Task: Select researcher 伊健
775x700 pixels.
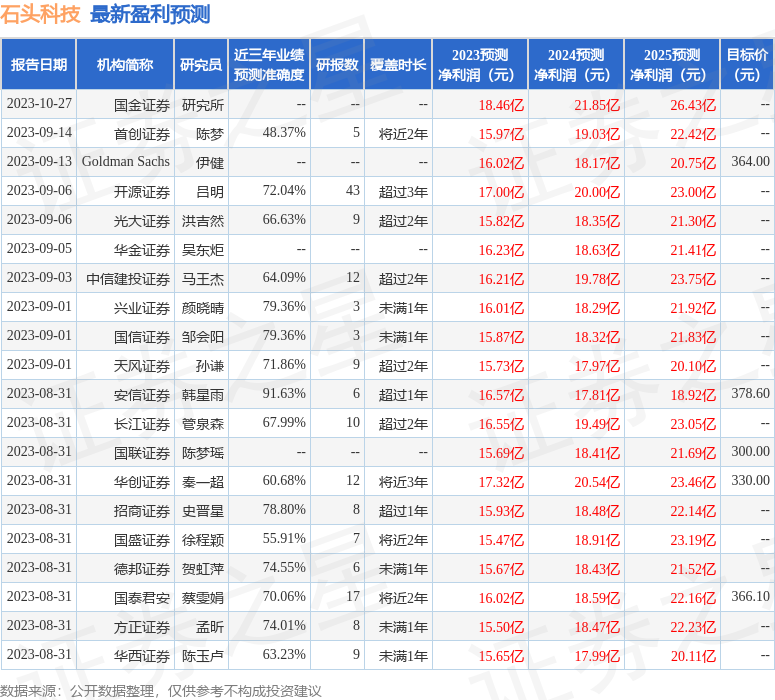Action: (210, 163)
